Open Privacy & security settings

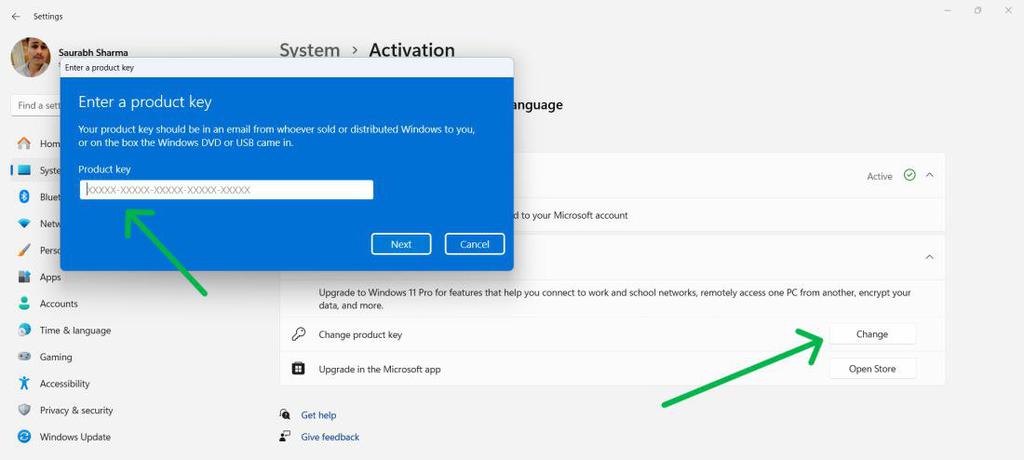pos(76,410)
